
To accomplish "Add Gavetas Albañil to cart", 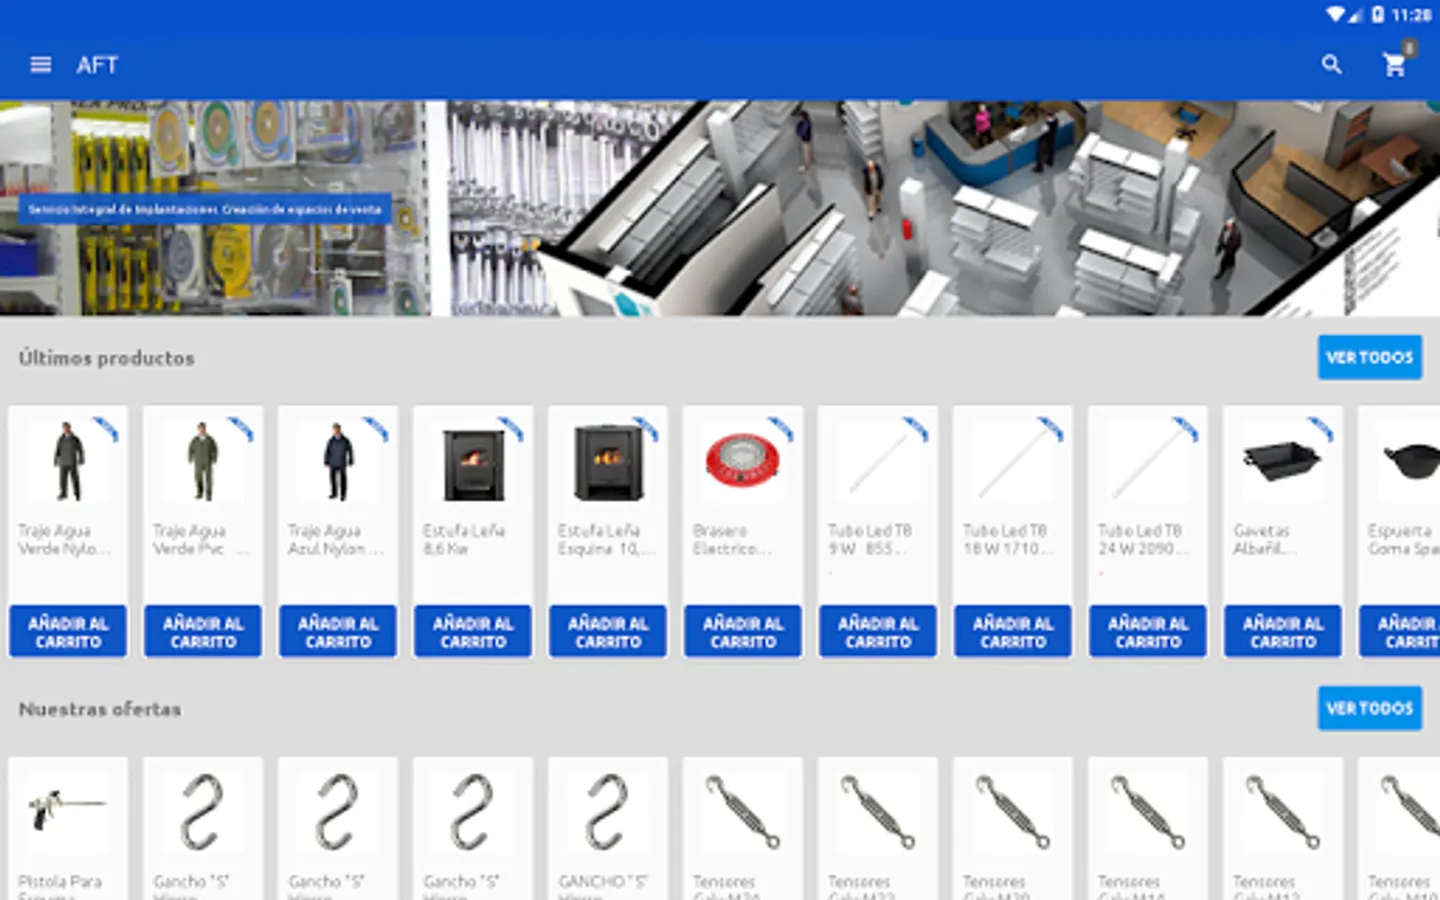I will pos(1283,632).
